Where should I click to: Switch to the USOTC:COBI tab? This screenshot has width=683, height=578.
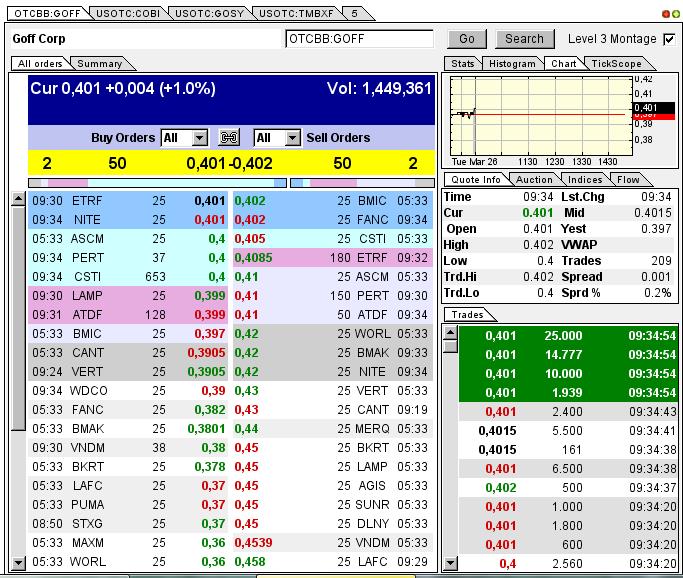coord(128,14)
